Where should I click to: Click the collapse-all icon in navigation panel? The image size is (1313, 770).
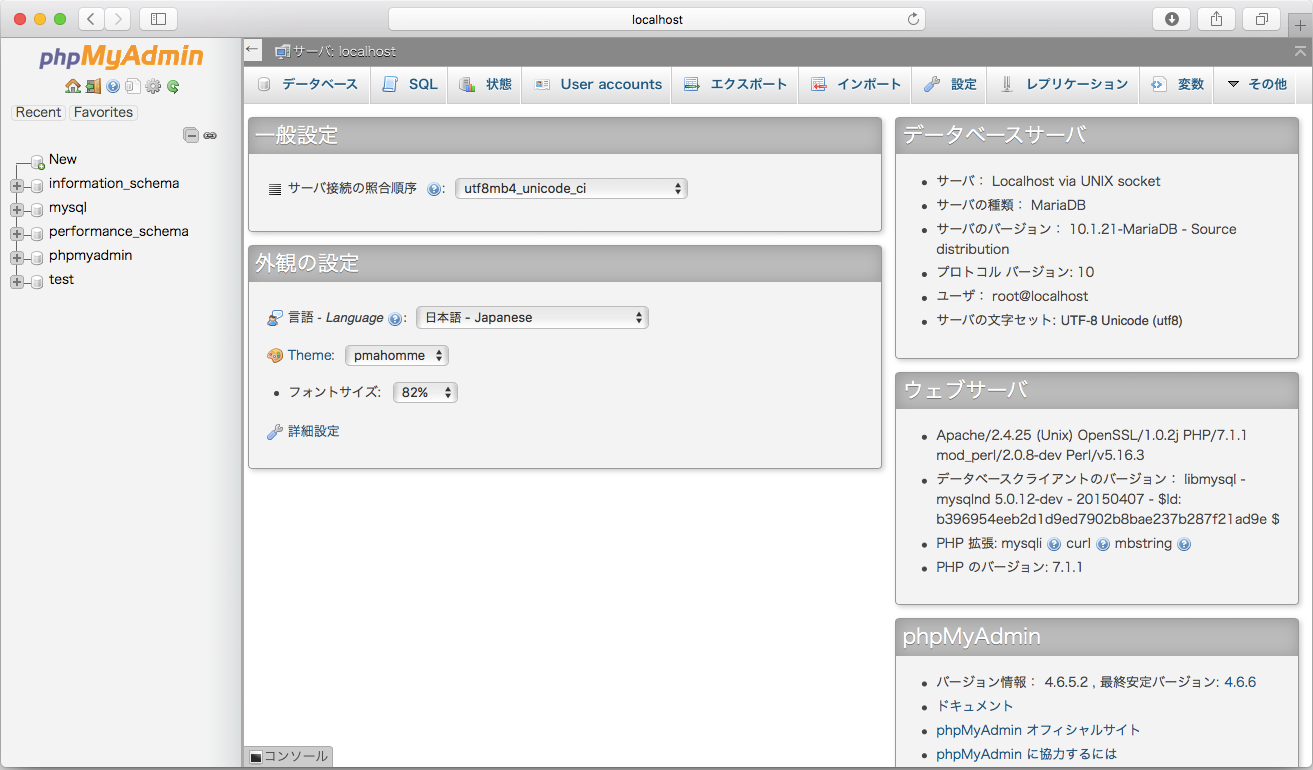point(190,135)
